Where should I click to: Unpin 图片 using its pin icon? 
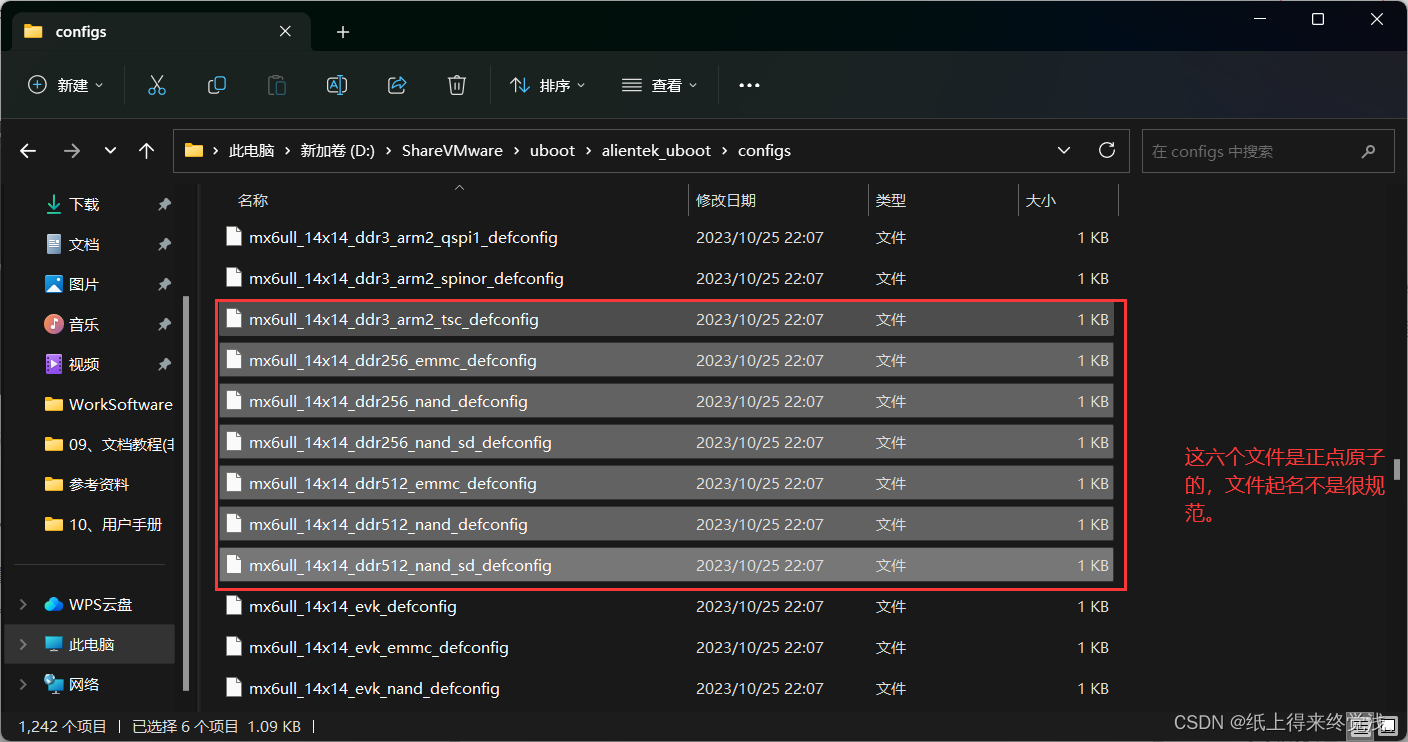pyautogui.click(x=164, y=284)
